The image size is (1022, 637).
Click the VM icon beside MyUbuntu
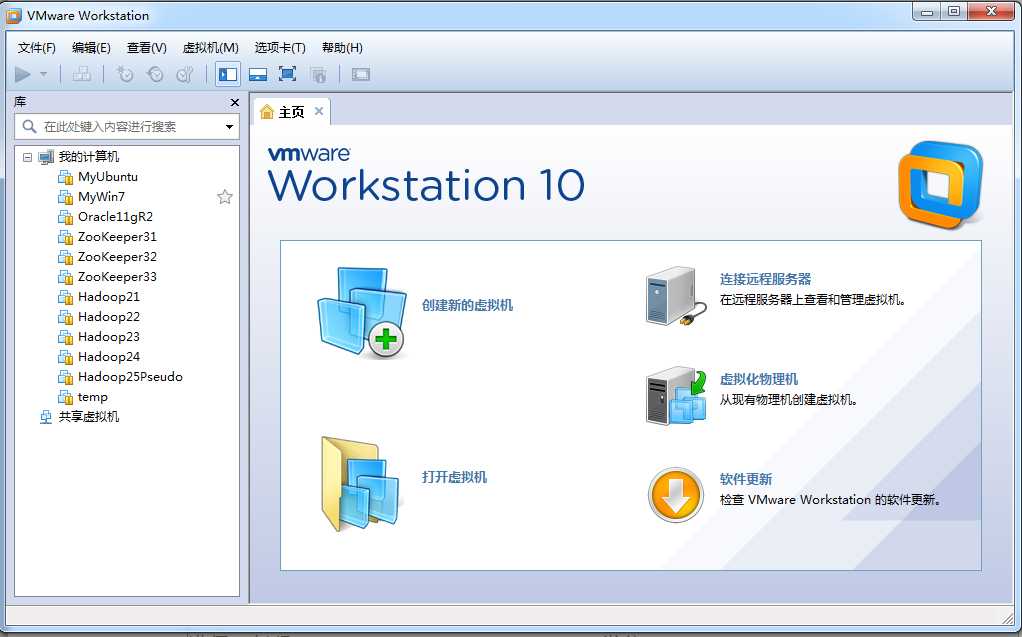click(x=65, y=177)
